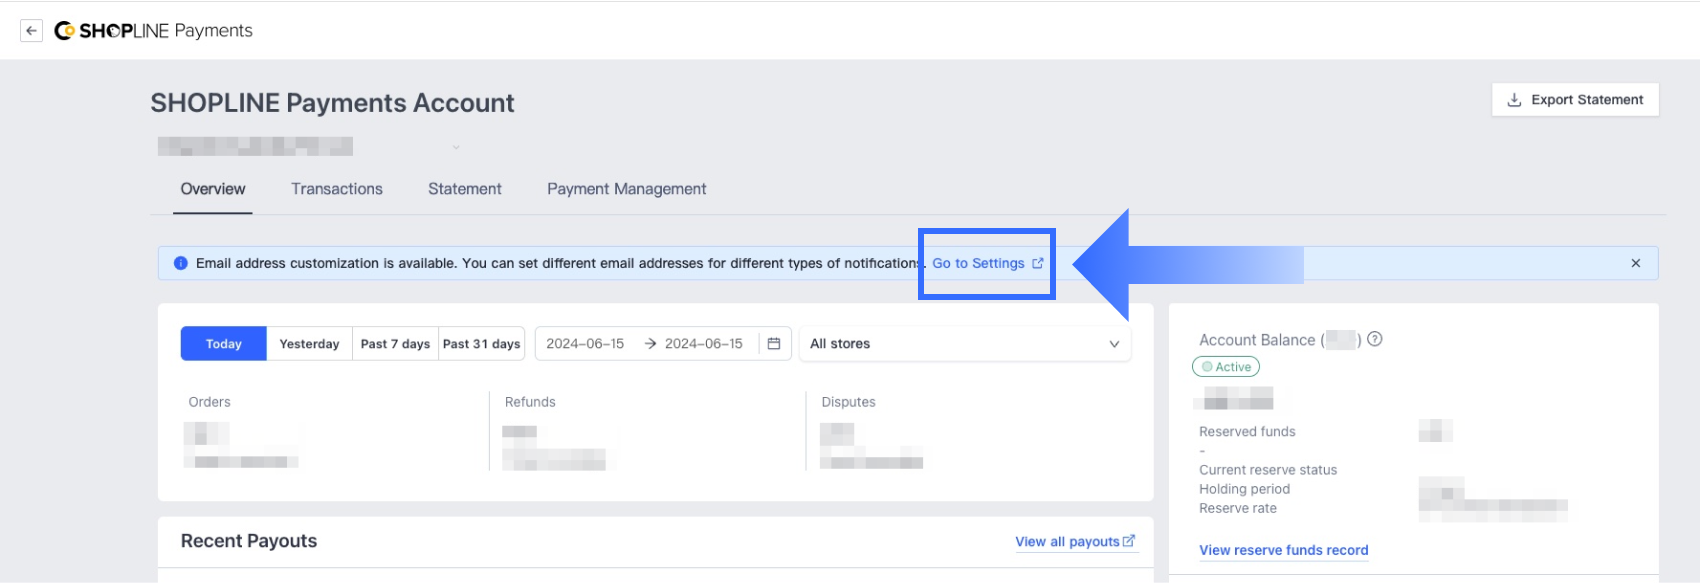Click the SHOPLINE Payments logo
Viewport: 1700px width, 583px height.
(153, 31)
